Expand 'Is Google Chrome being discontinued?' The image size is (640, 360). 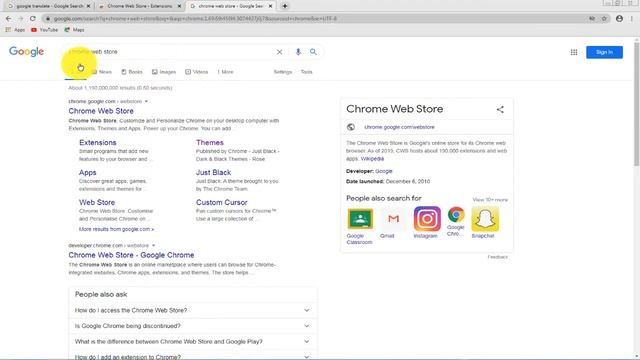pyautogui.click(x=192, y=326)
